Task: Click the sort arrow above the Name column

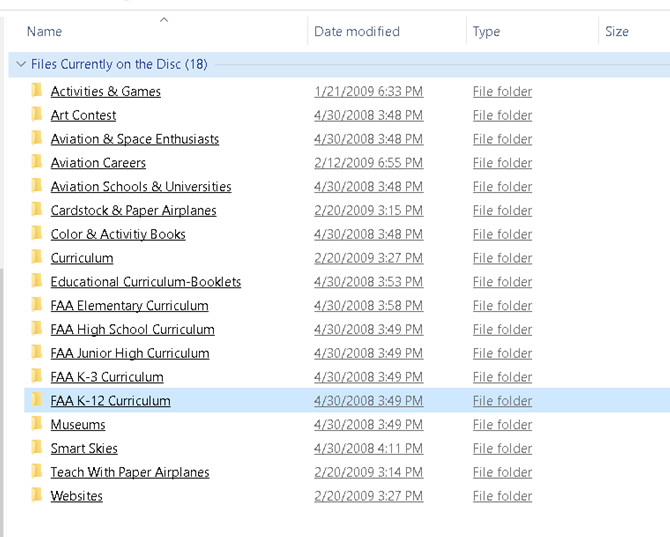Action: [164, 19]
